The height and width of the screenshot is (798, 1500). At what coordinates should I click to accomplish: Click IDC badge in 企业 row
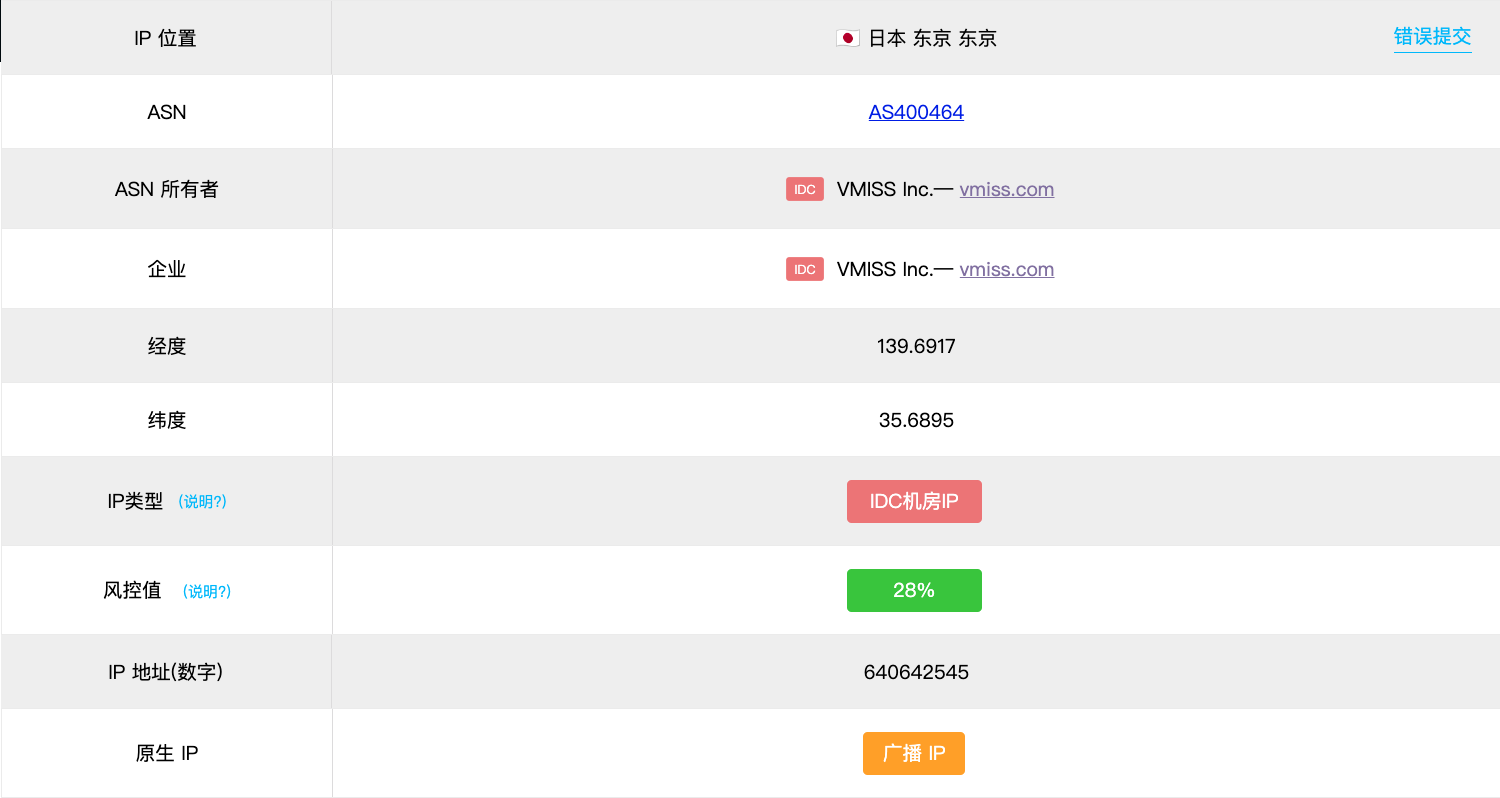click(x=804, y=269)
